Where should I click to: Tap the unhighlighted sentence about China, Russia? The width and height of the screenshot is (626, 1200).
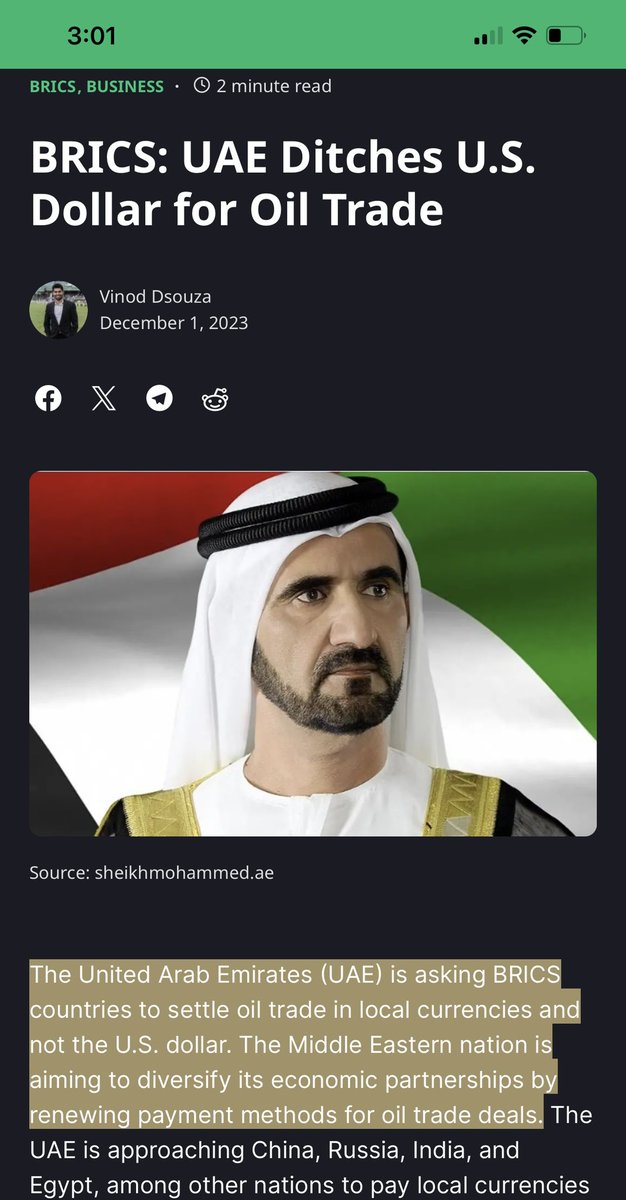310,1148
